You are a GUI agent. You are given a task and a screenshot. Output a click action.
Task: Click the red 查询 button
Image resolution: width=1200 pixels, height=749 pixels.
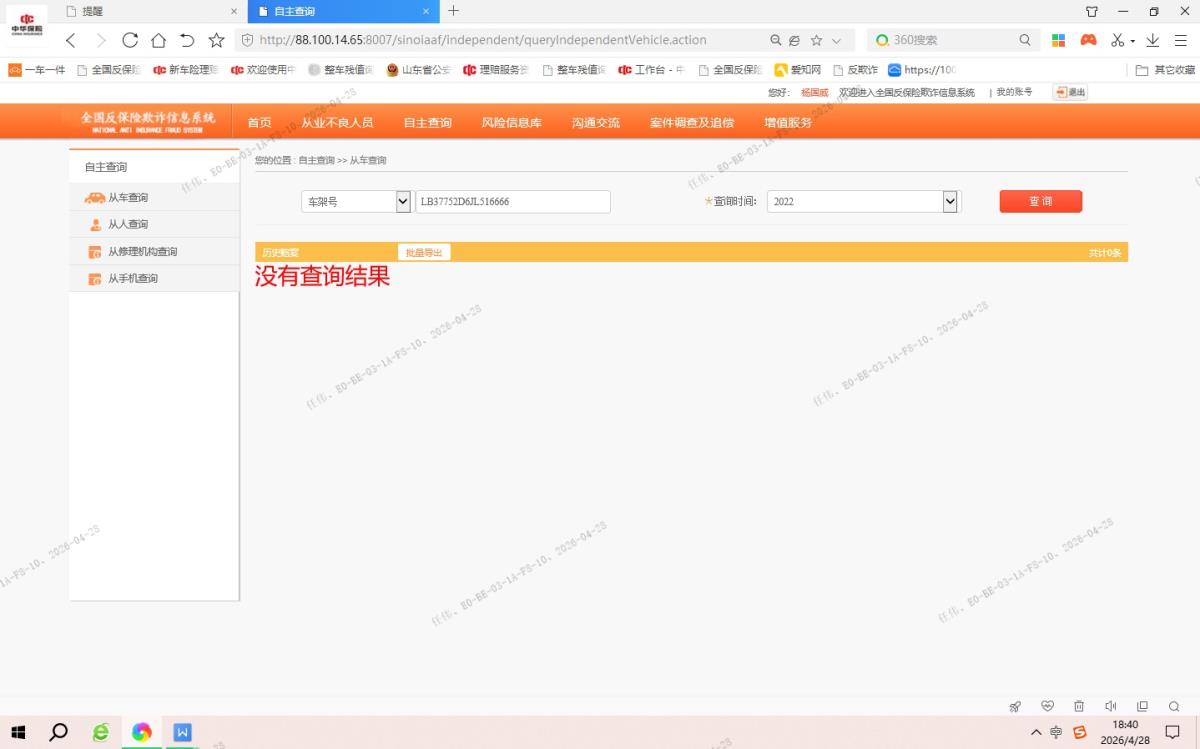click(x=1040, y=201)
